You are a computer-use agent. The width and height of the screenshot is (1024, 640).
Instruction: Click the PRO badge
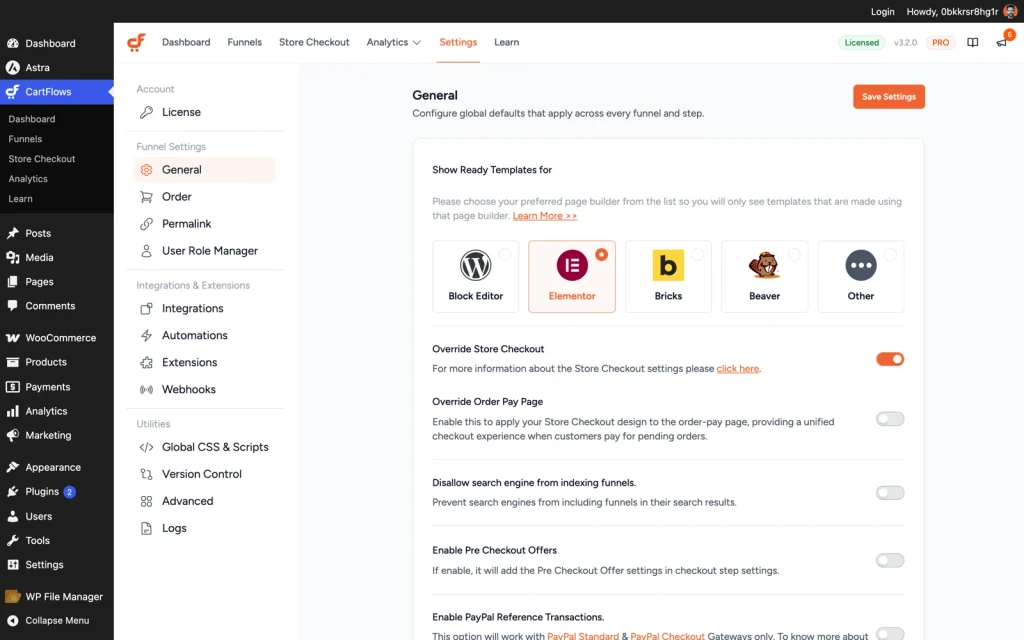(x=940, y=42)
